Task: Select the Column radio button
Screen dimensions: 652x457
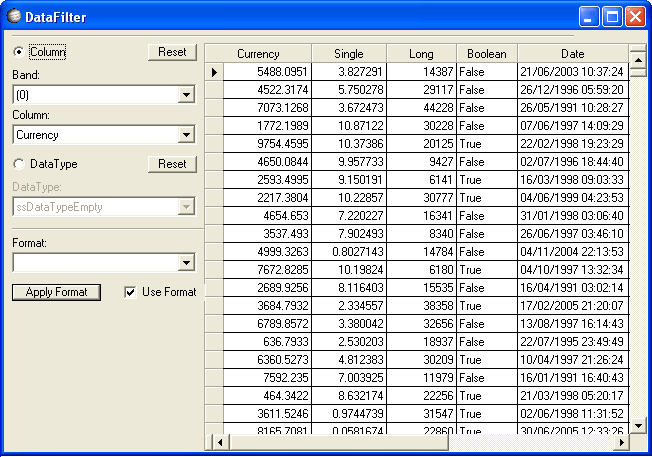Action: click(x=19, y=52)
